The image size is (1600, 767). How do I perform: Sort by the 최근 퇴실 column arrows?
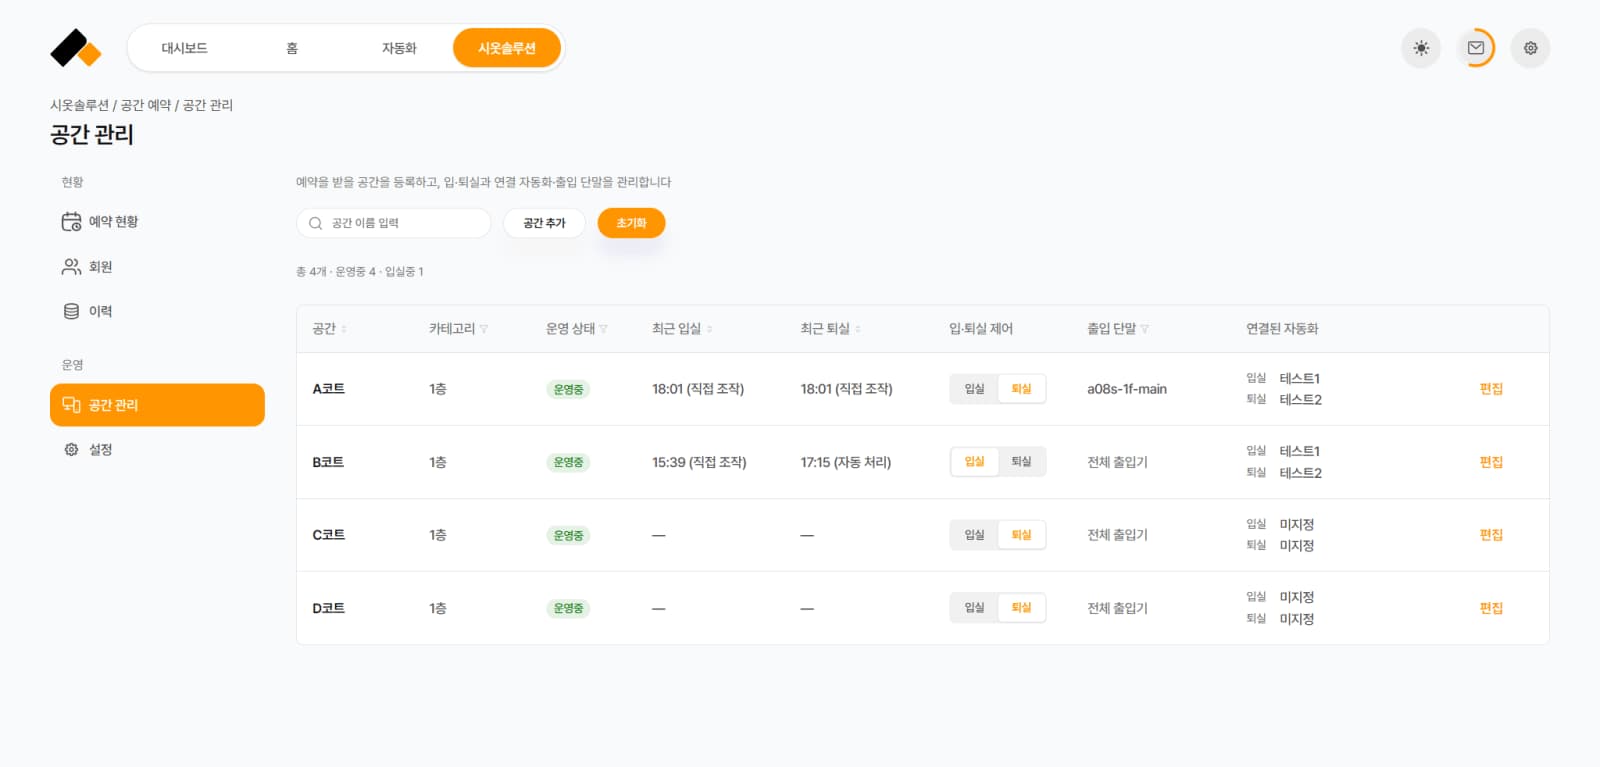(858, 329)
